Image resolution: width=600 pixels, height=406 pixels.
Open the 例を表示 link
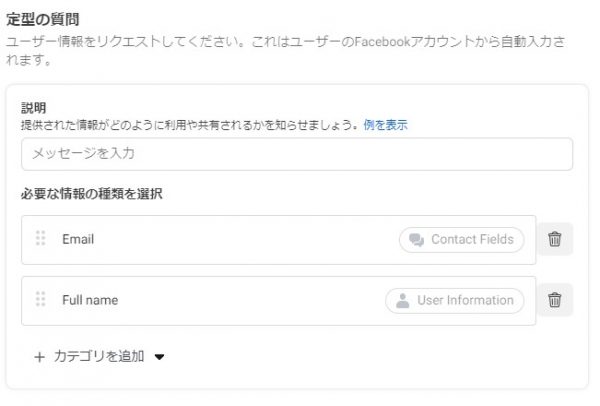pos(385,125)
